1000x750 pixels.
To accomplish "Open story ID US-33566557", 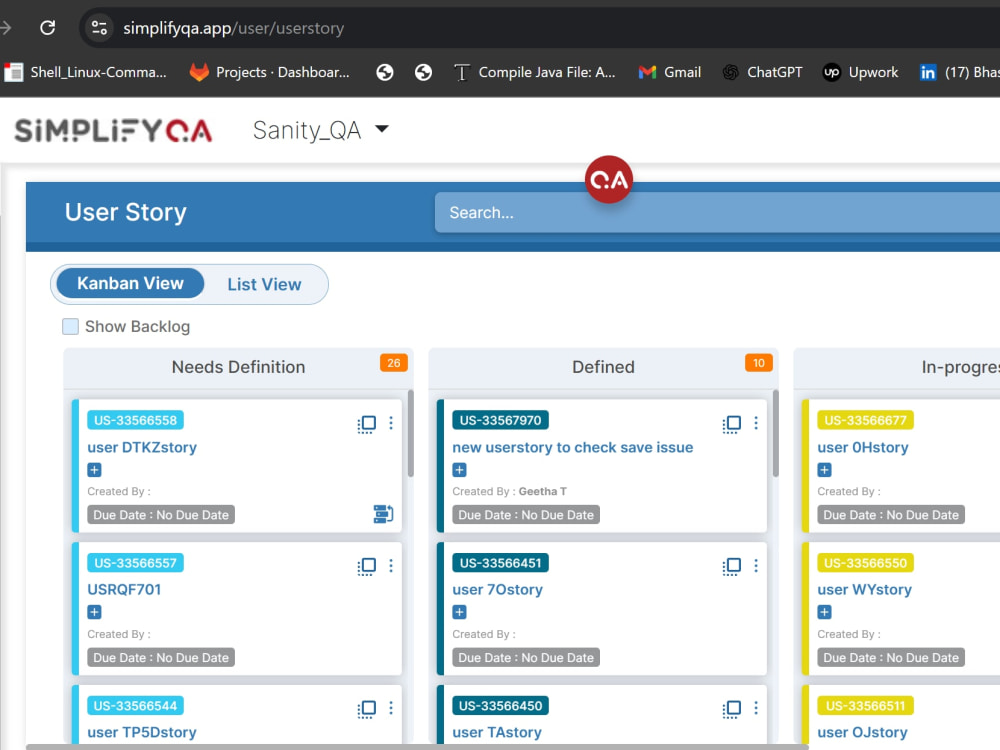I will pyautogui.click(x=135, y=563).
